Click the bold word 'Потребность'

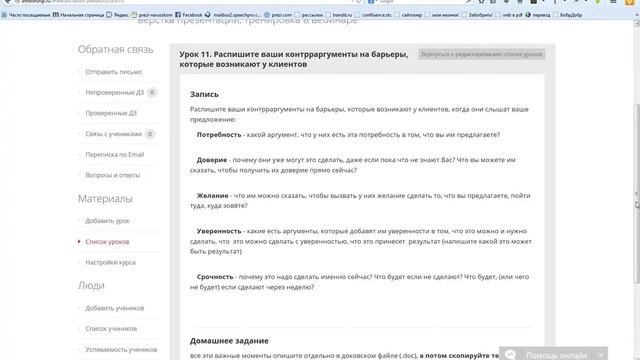pos(219,135)
